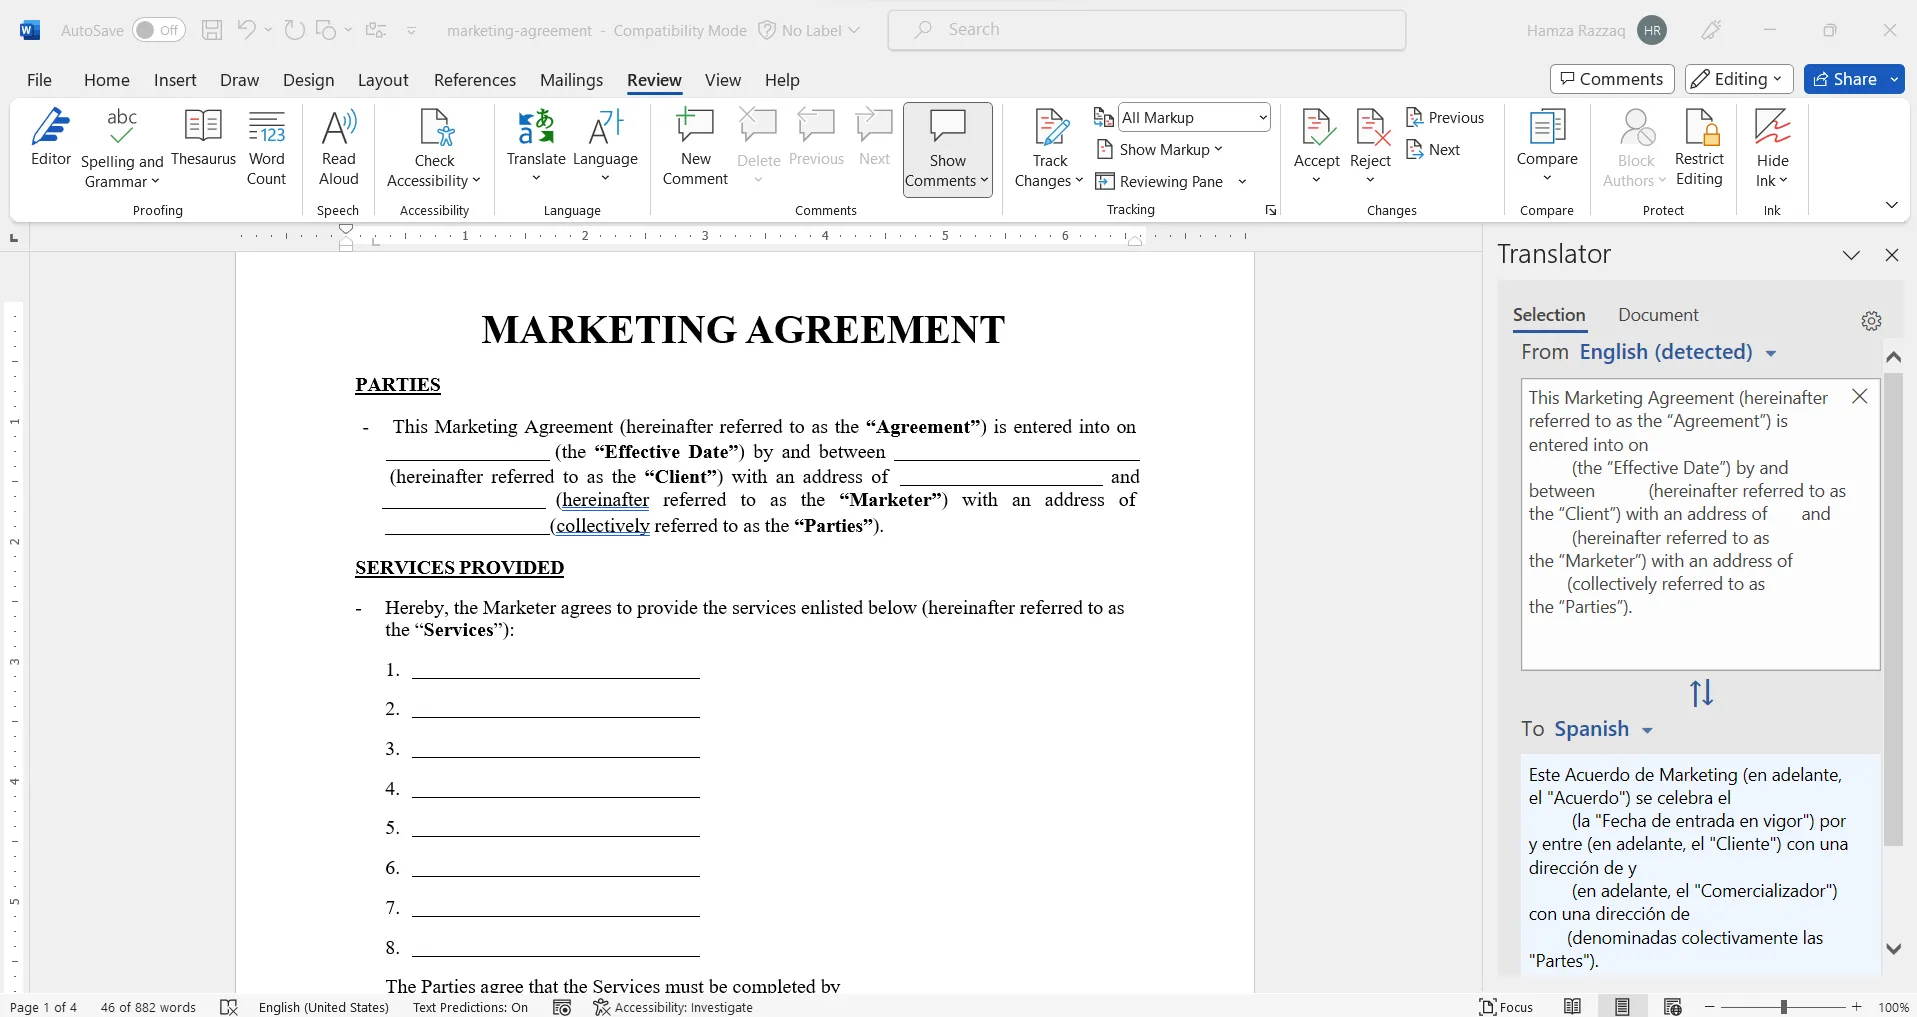Toggle Focus mode in status bar
Screen dimensions: 1917x1017
(1506, 1007)
